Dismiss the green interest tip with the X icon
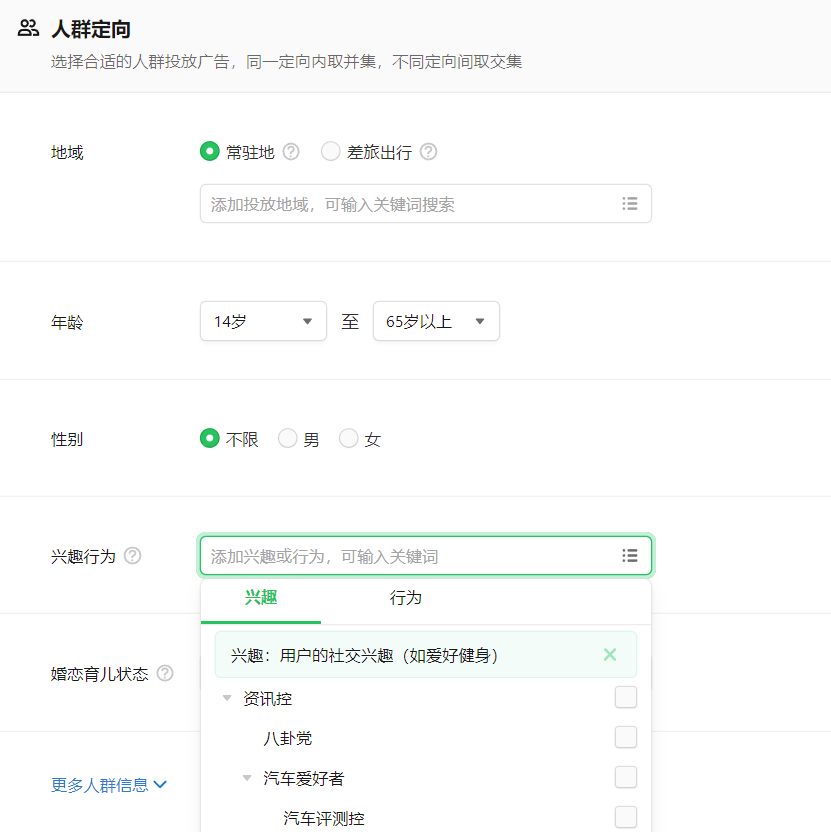Screen dimensions: 831x832 coord(609,655)
